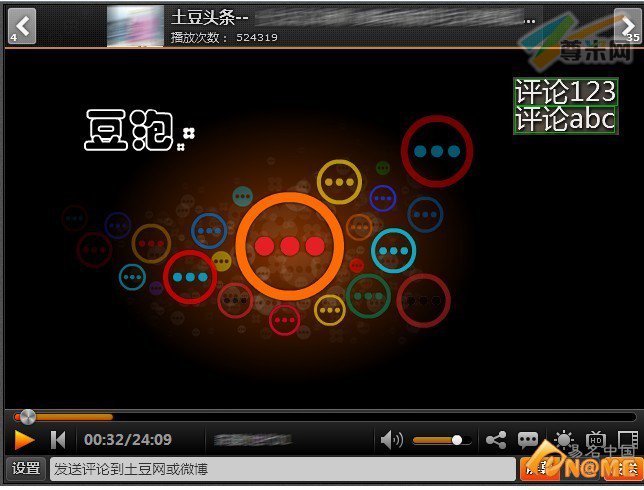Screen dimensions: 644x490
Task: Play the video with the orange play button
Action: click(24, 440)
